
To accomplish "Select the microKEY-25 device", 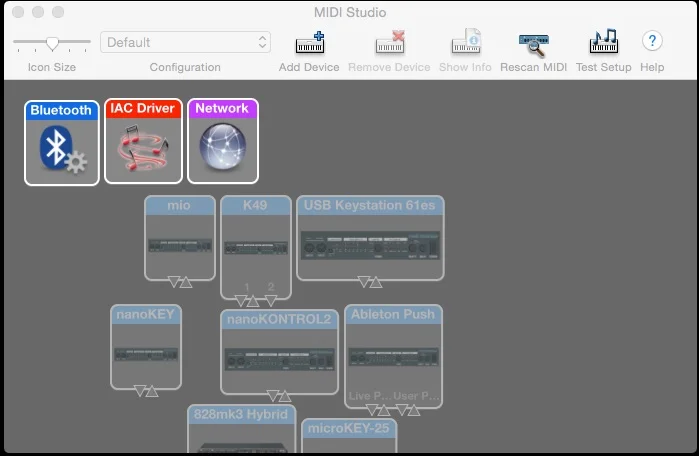I will pos(349,435).
